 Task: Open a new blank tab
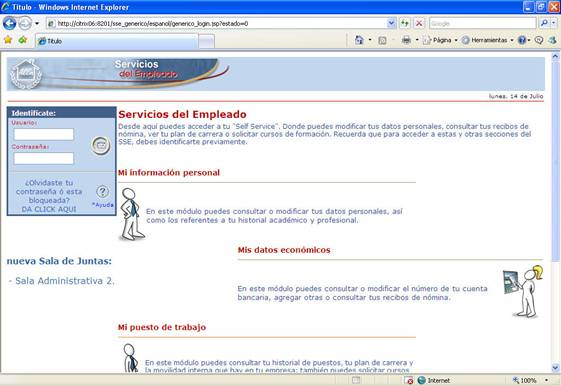coord(206,41)
